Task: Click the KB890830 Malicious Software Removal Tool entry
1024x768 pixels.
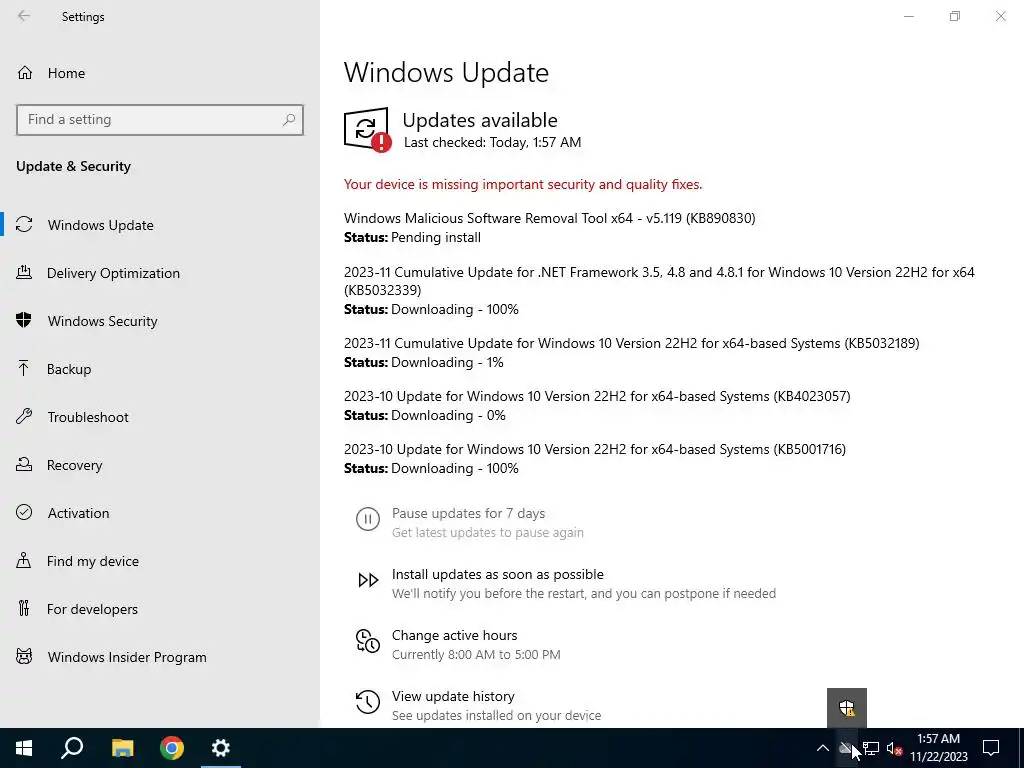Action: pos(550,227)
